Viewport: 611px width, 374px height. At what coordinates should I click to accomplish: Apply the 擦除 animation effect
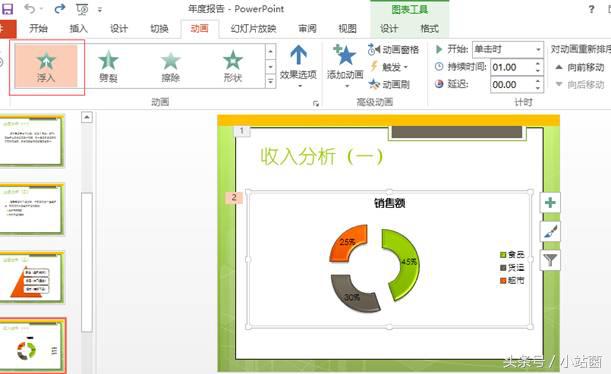tap(171, 66)
